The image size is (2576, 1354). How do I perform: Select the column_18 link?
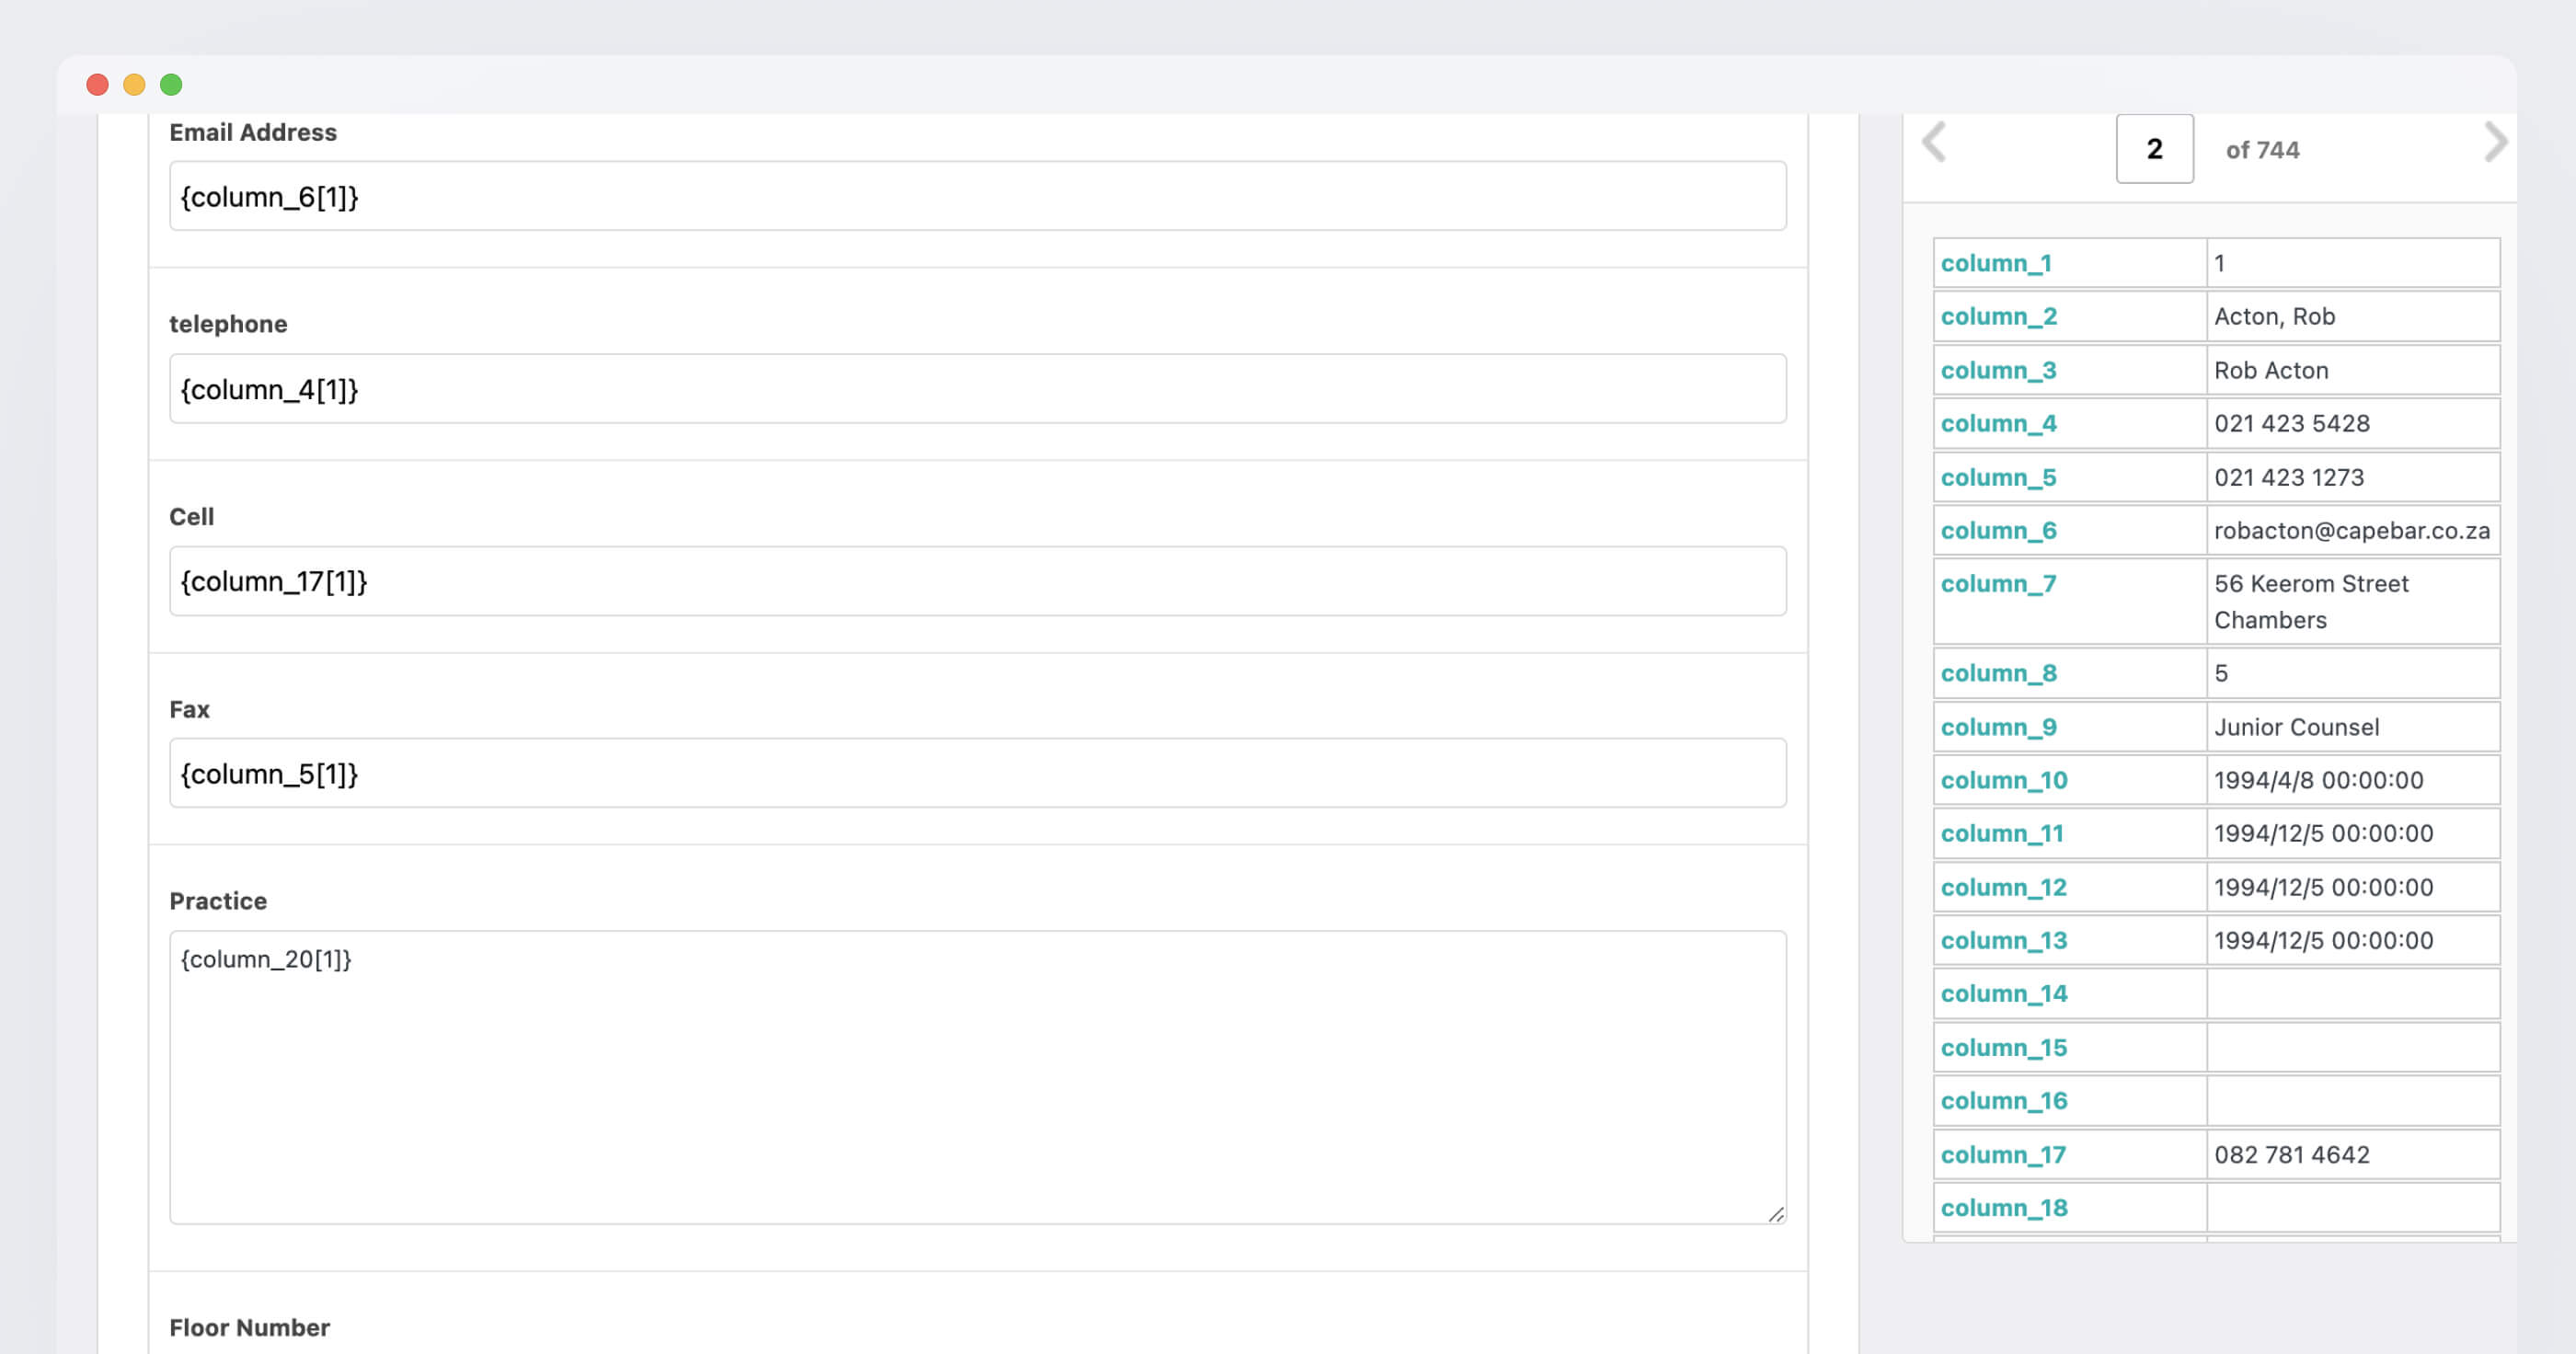point(2003,1207)
